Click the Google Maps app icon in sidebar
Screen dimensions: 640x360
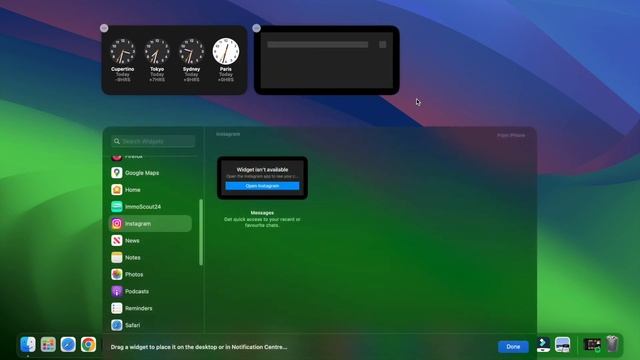[x=117, y=173]
